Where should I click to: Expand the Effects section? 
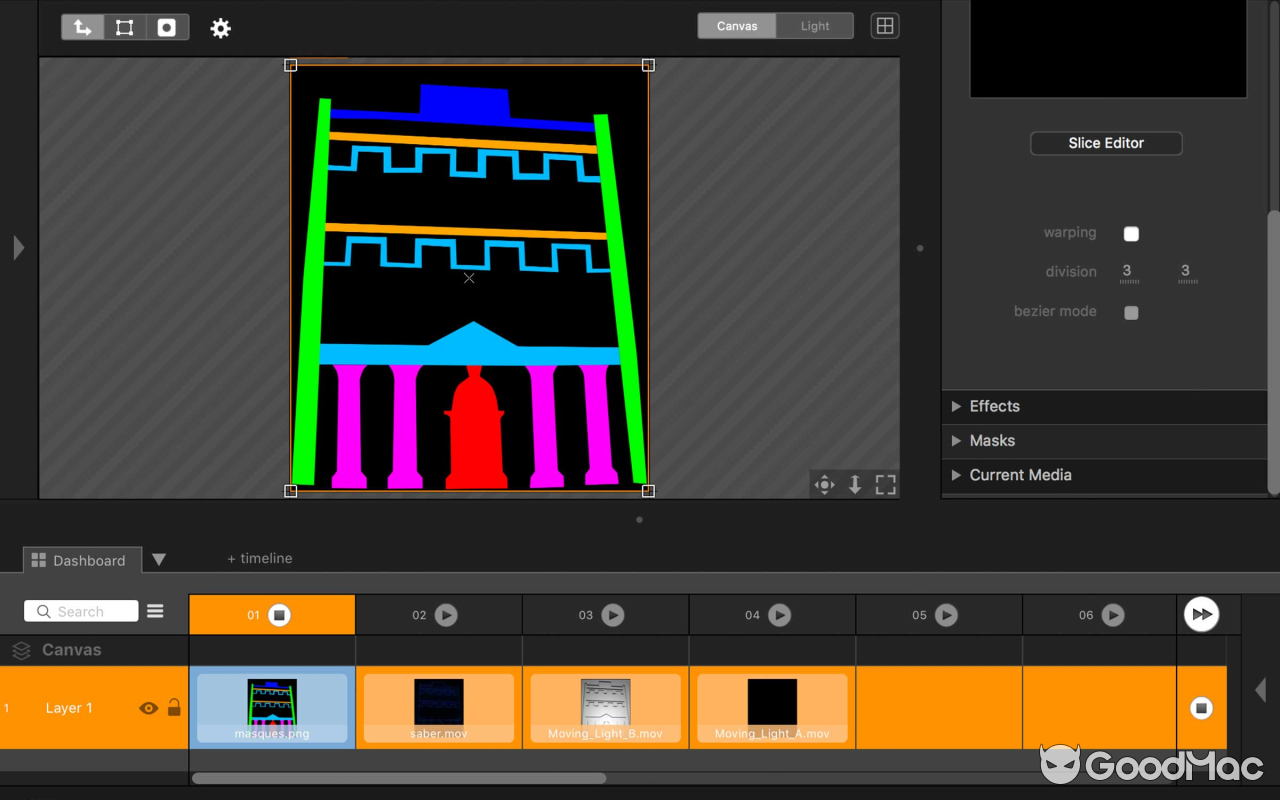point(994,406)
